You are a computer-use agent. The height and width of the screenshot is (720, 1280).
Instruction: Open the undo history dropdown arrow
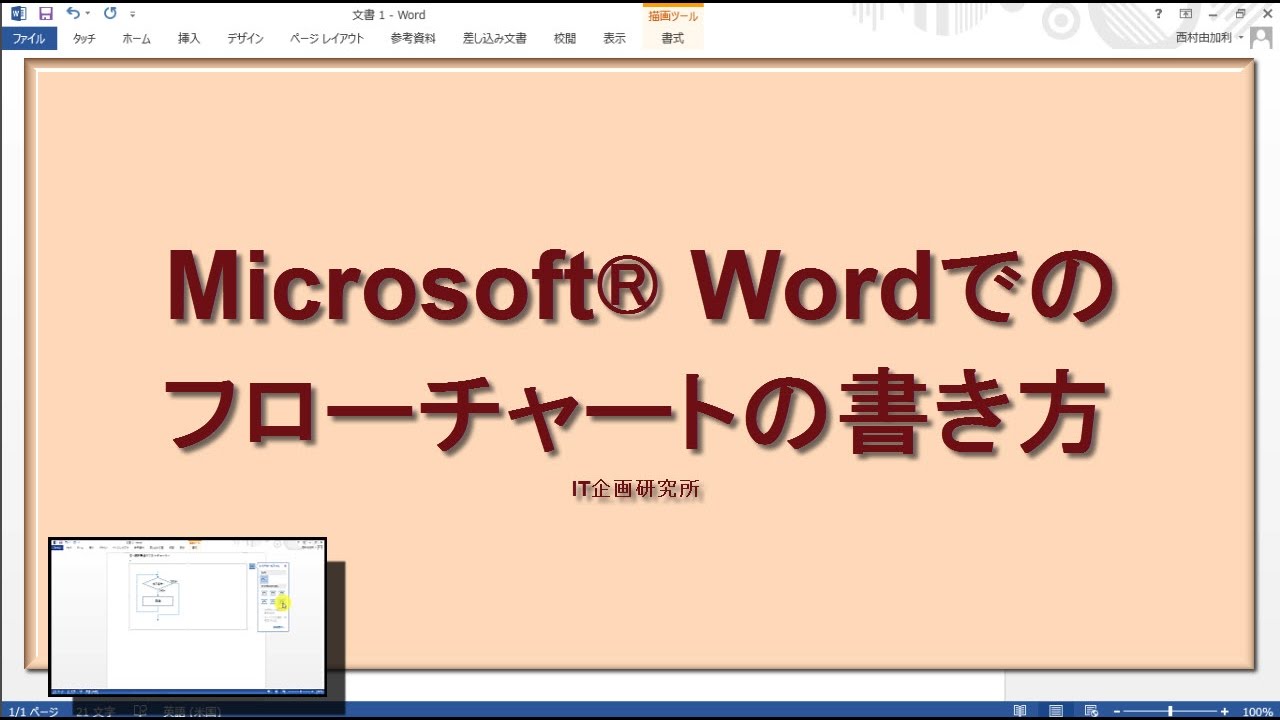88,14
